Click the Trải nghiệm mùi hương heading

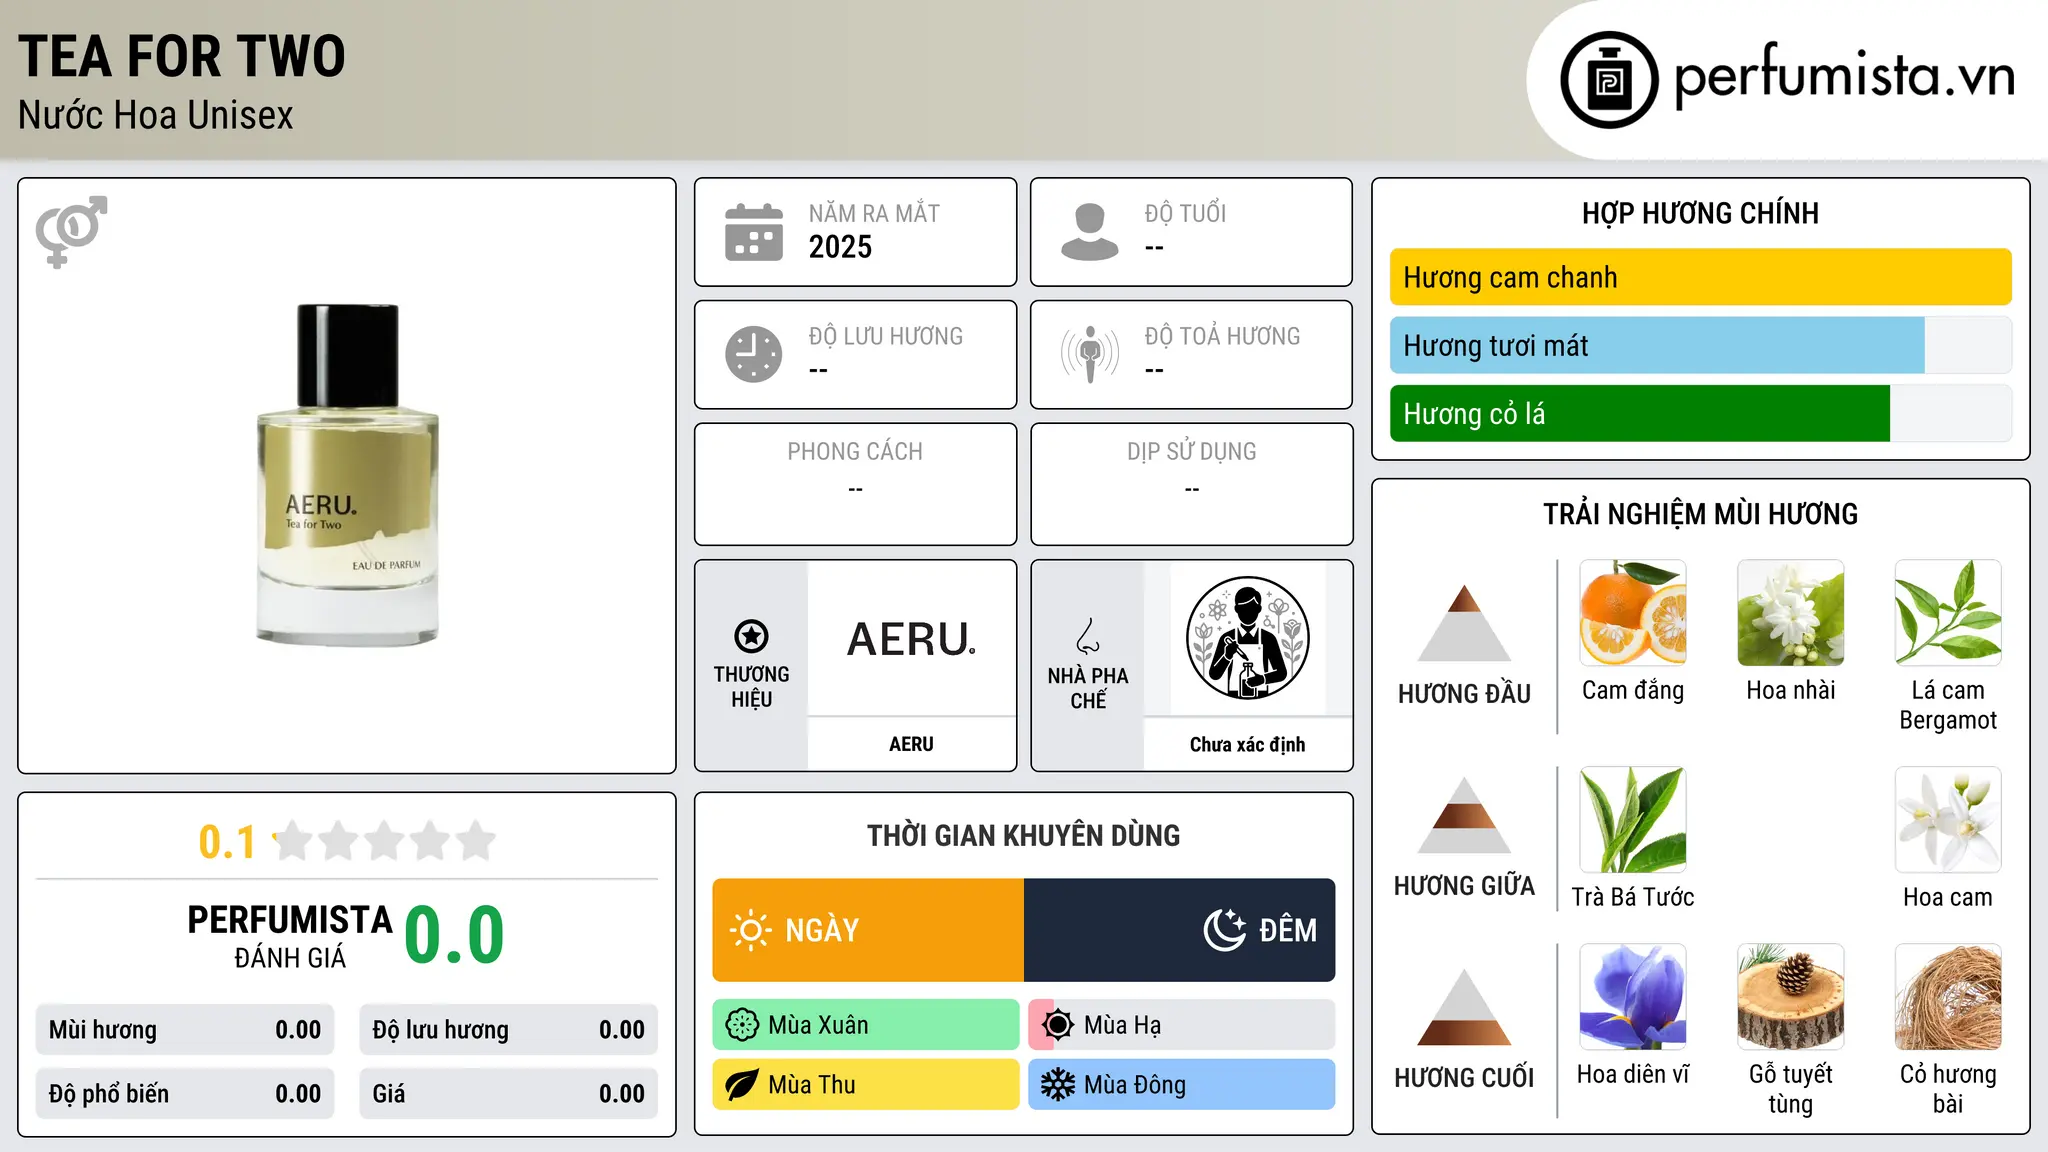[x=1700, y=514]
